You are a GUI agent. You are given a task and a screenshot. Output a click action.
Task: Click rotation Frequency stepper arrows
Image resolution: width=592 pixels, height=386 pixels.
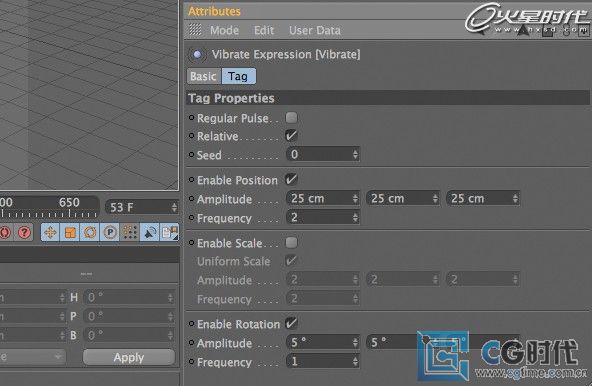click(355, 361)
